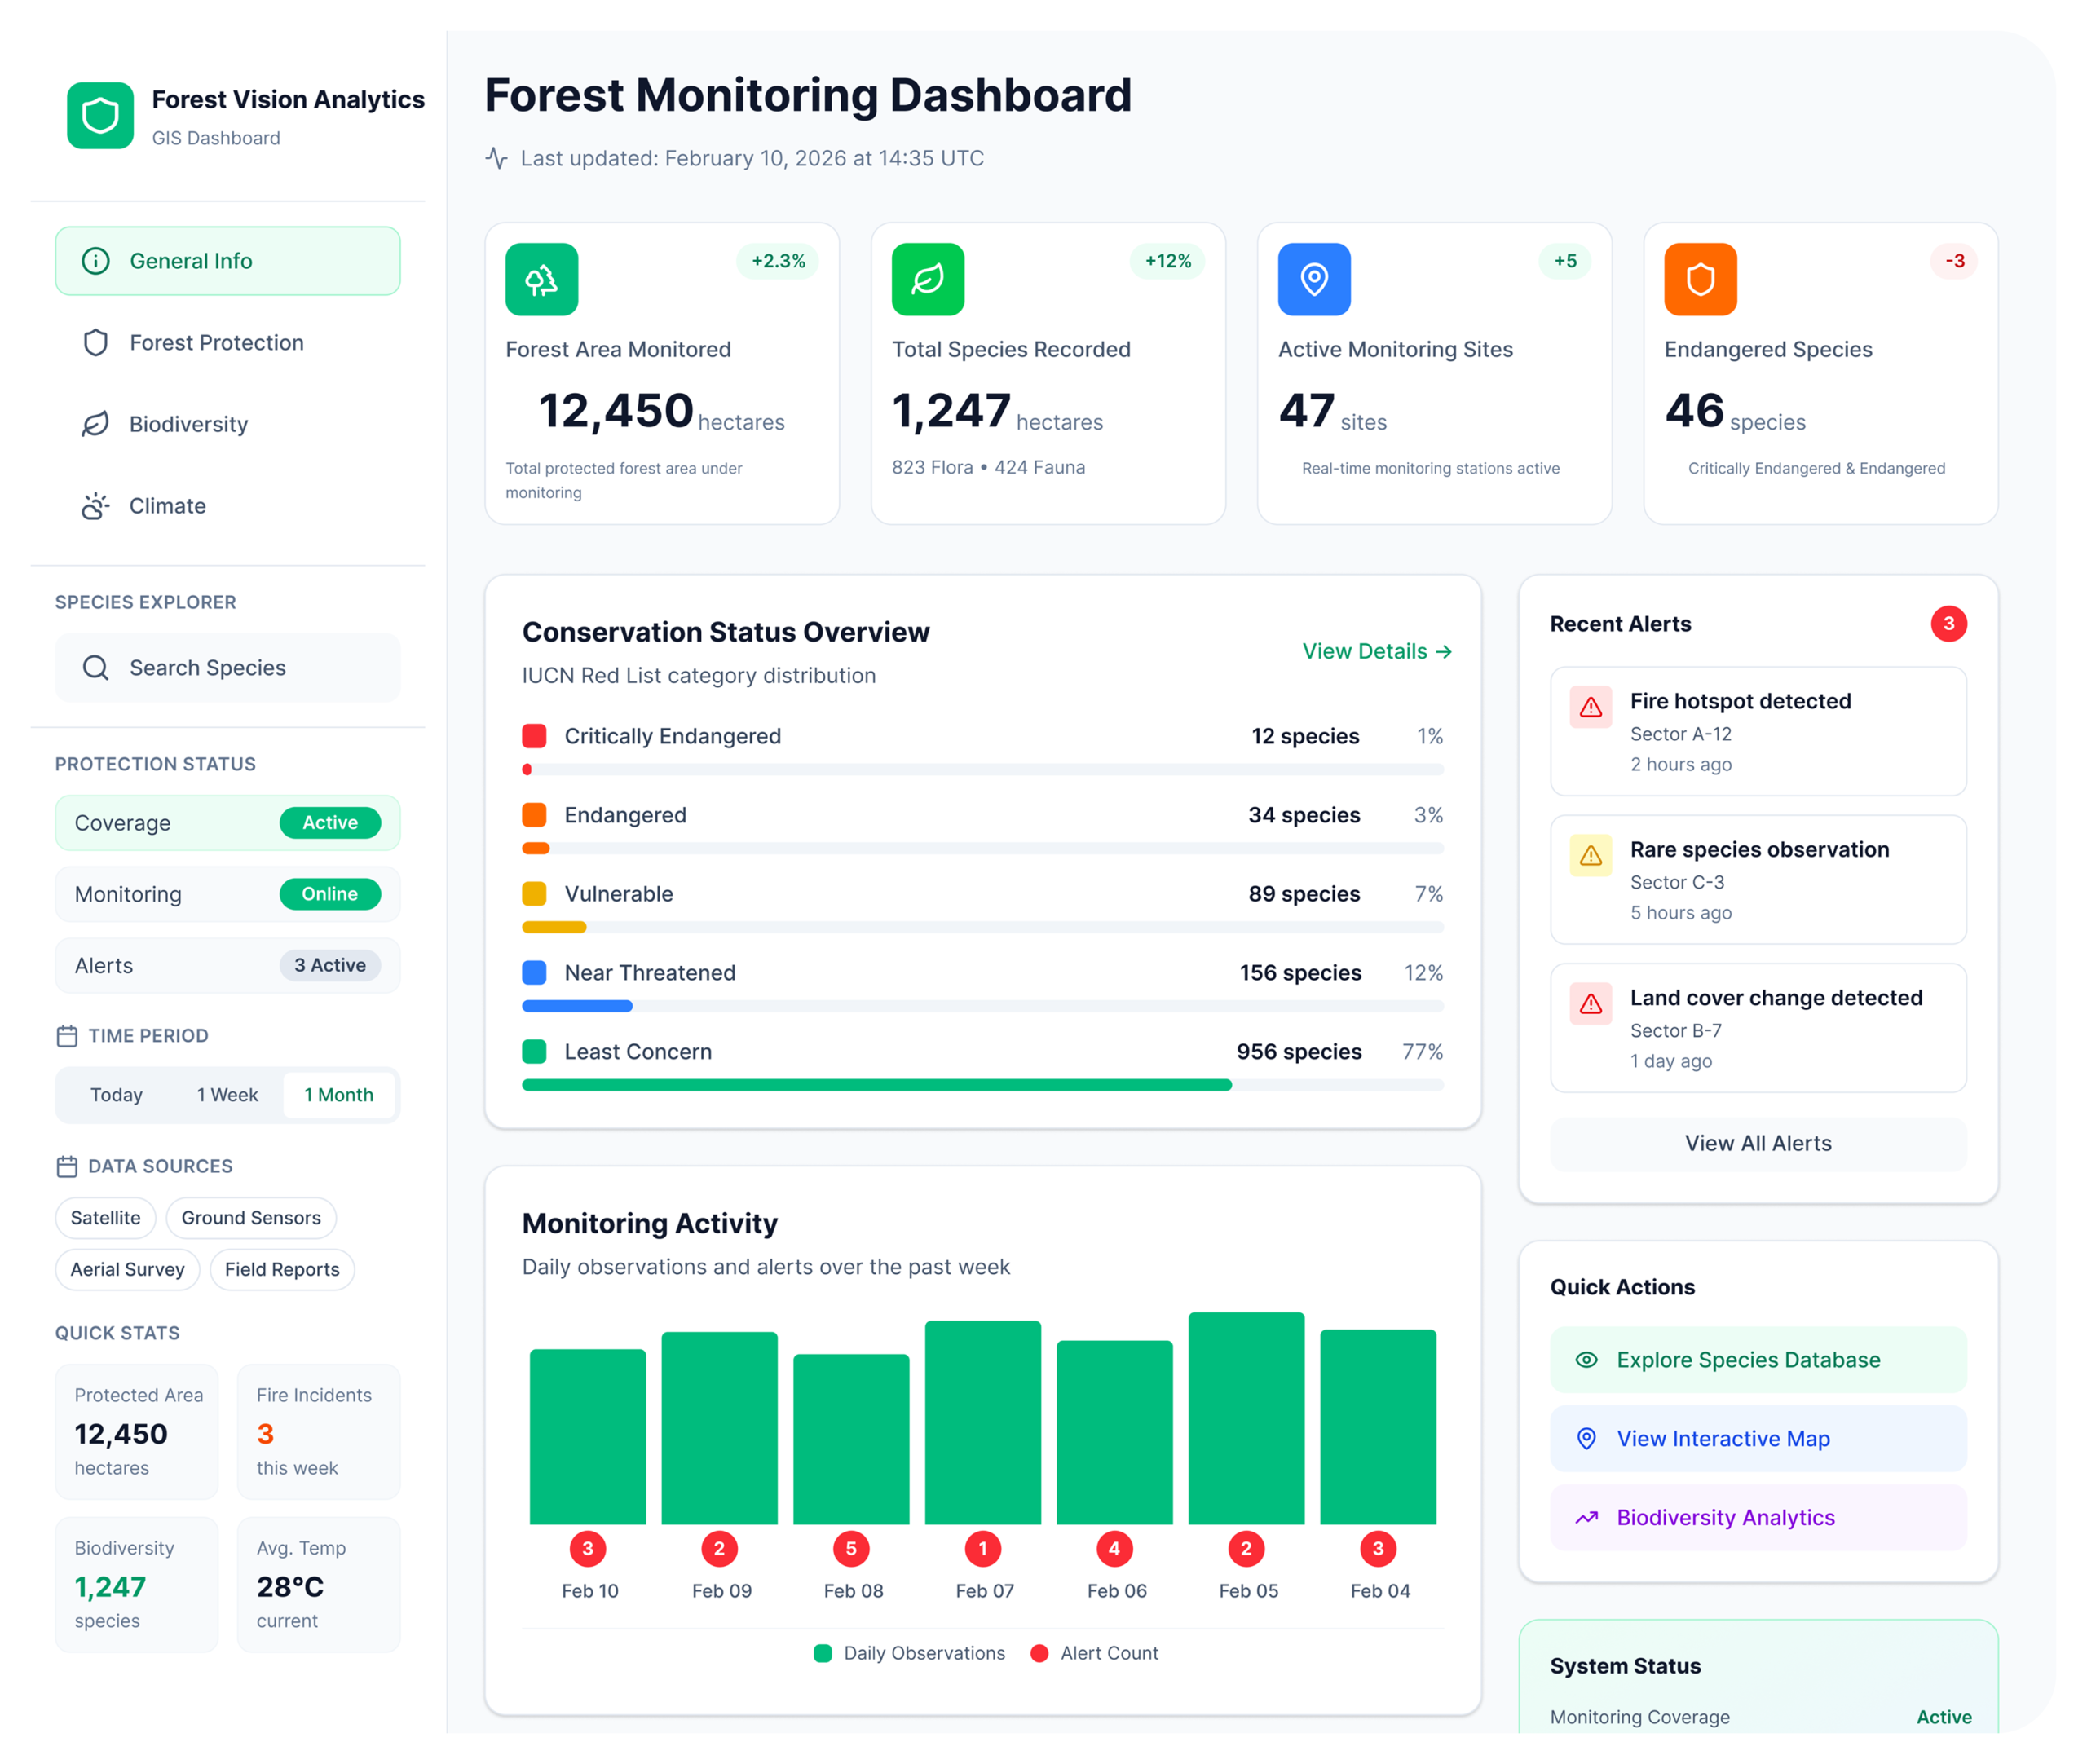Click the Climate sun icon in sidebar
The image size is (2087, 1764).
coord(95,505)
